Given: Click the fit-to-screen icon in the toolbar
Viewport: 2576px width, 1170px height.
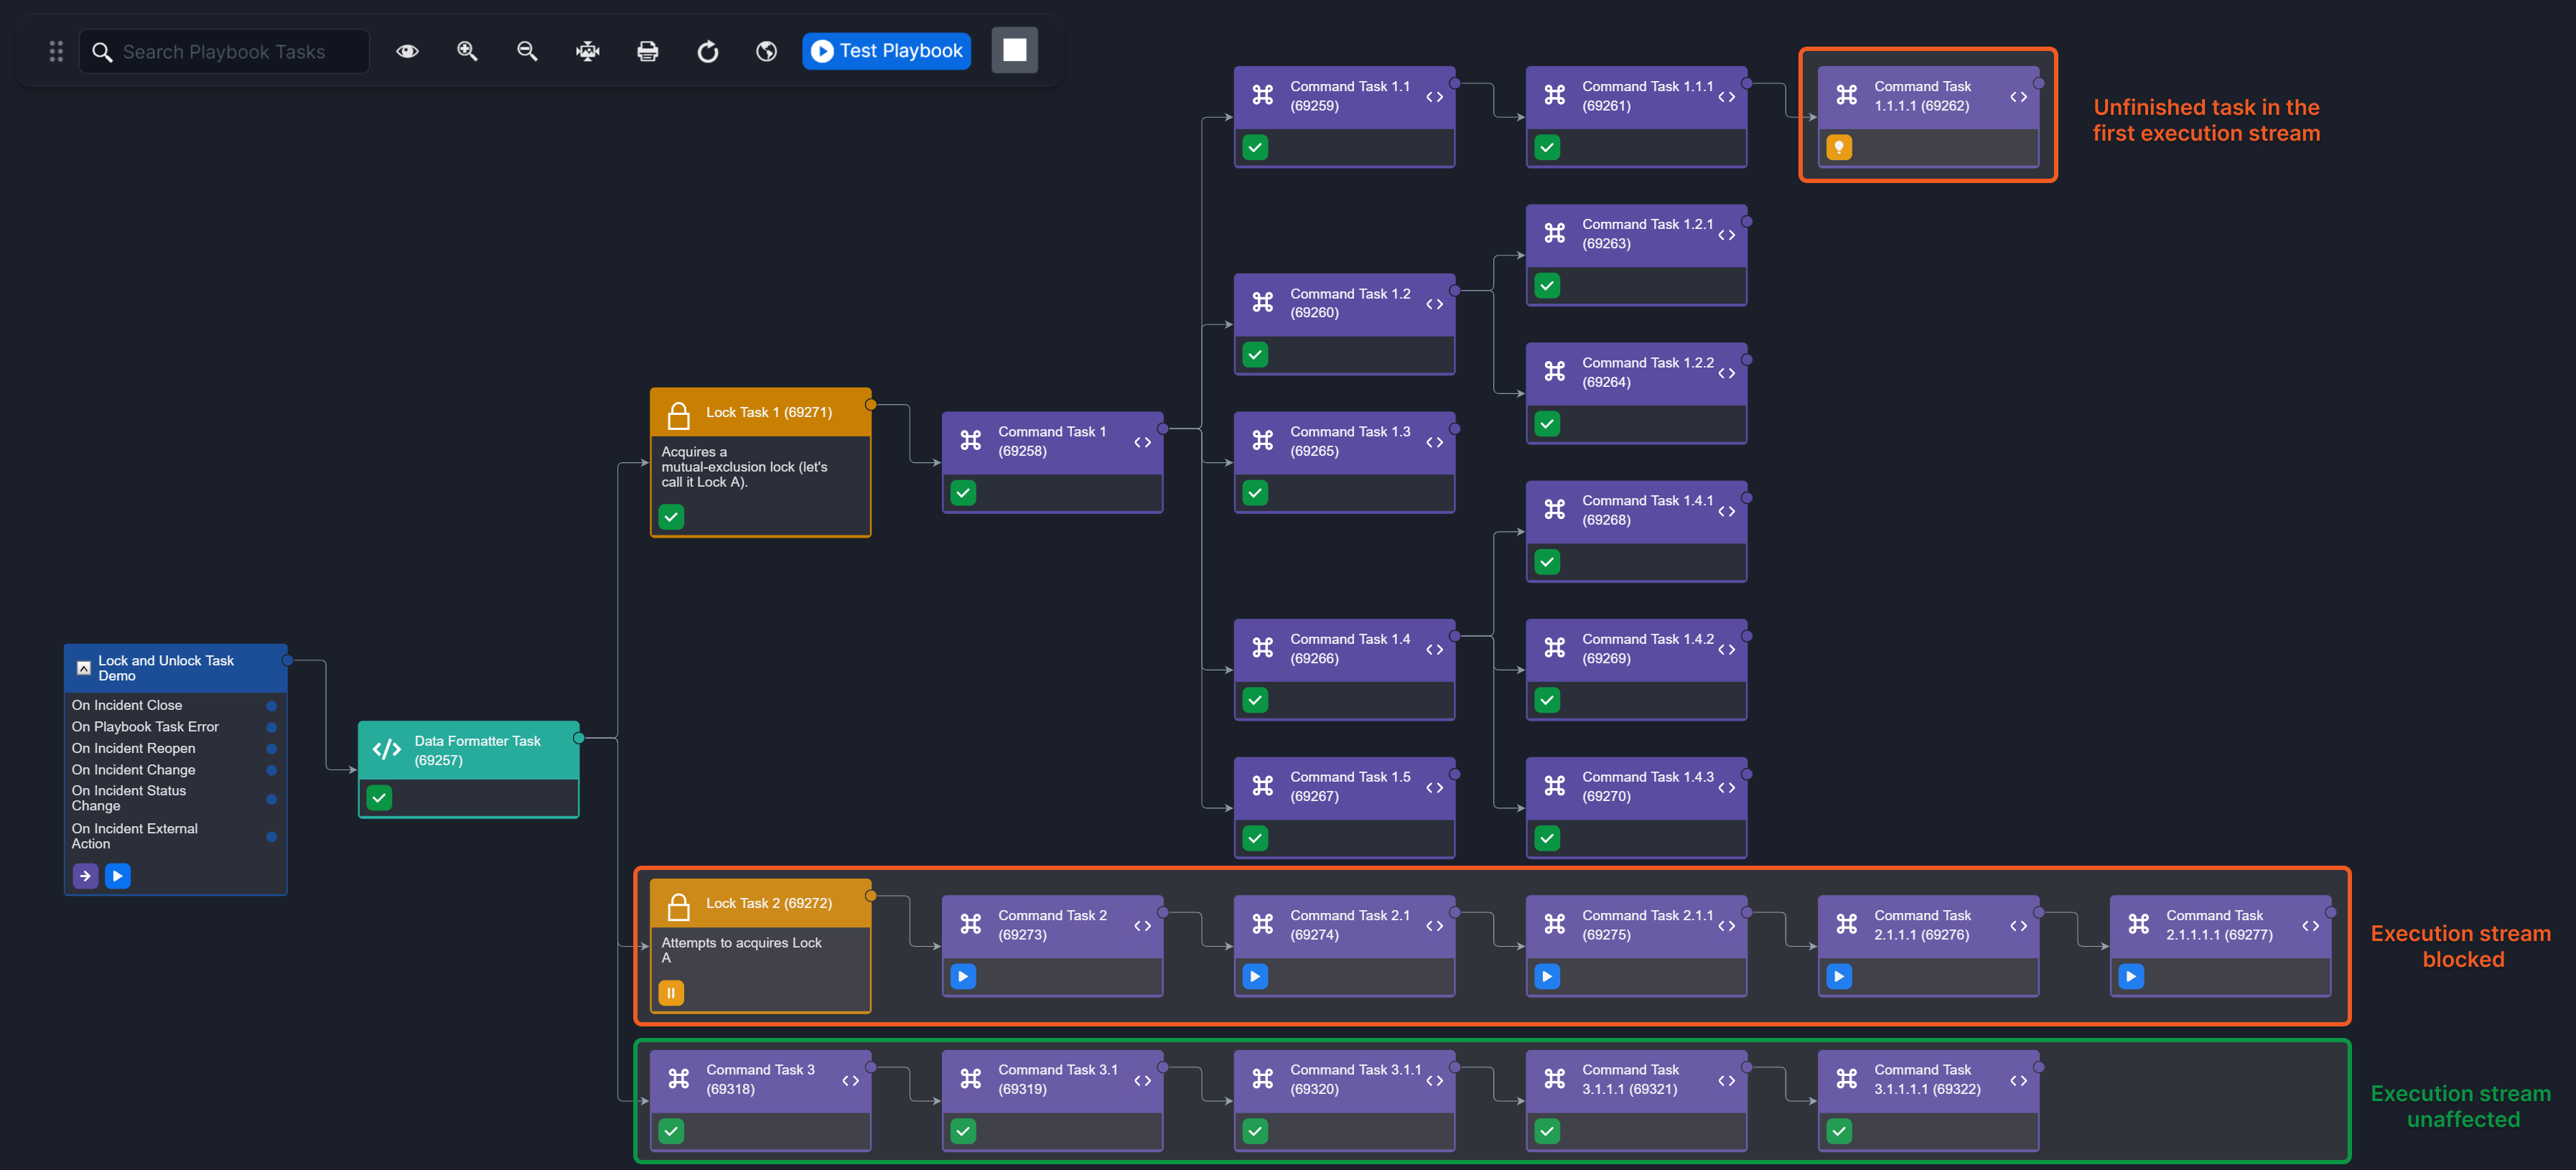Looking at the screenshot, I should click(588, 51).
